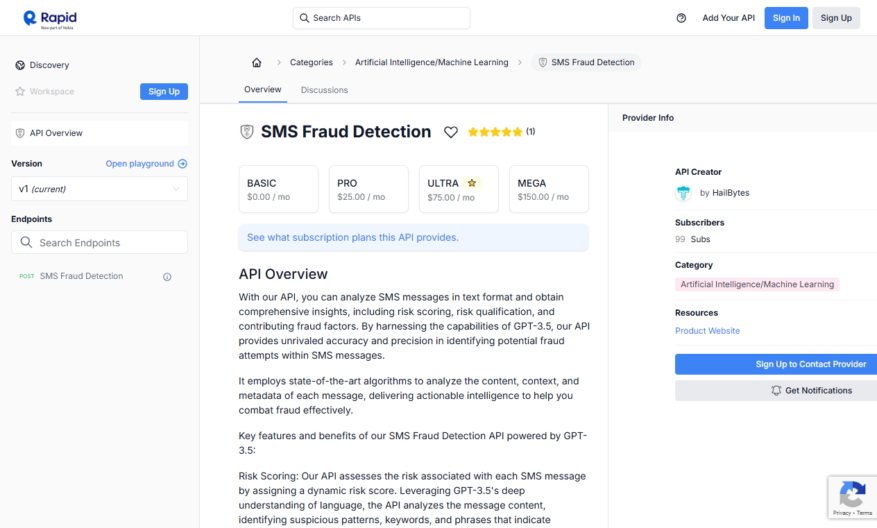Go to home via breadcrumb house icon
Screen dimensions: 877x528
257,63
